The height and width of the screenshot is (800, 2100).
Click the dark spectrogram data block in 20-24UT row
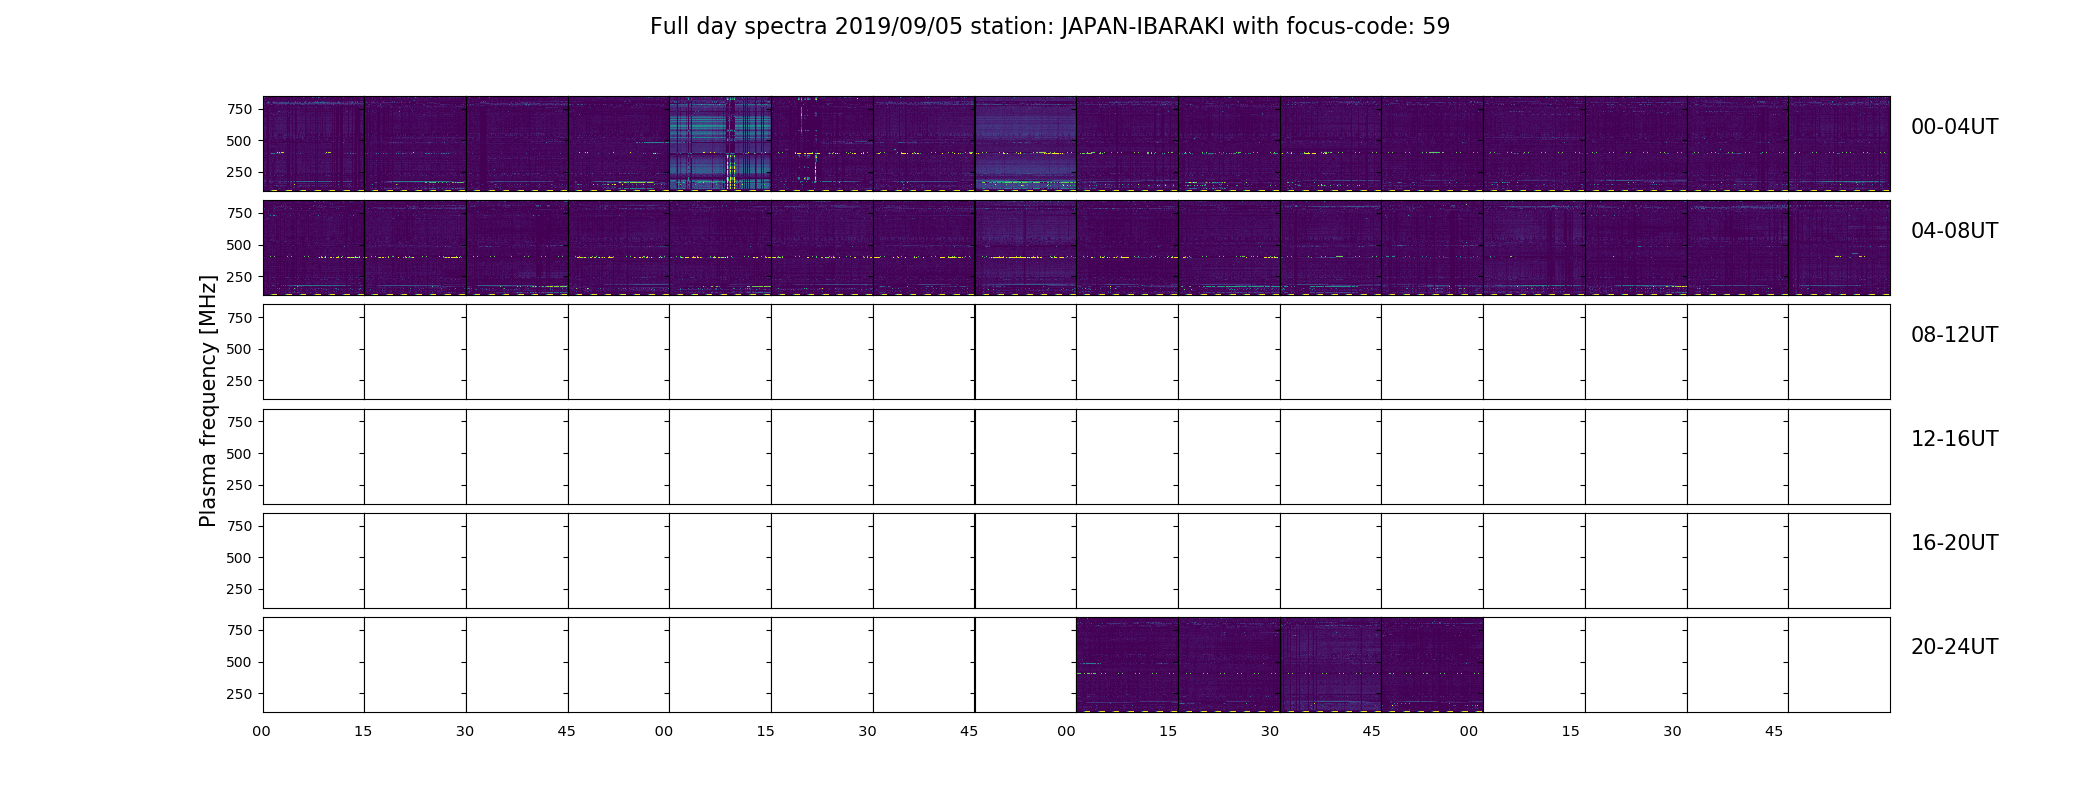[x=1279, y=664]
